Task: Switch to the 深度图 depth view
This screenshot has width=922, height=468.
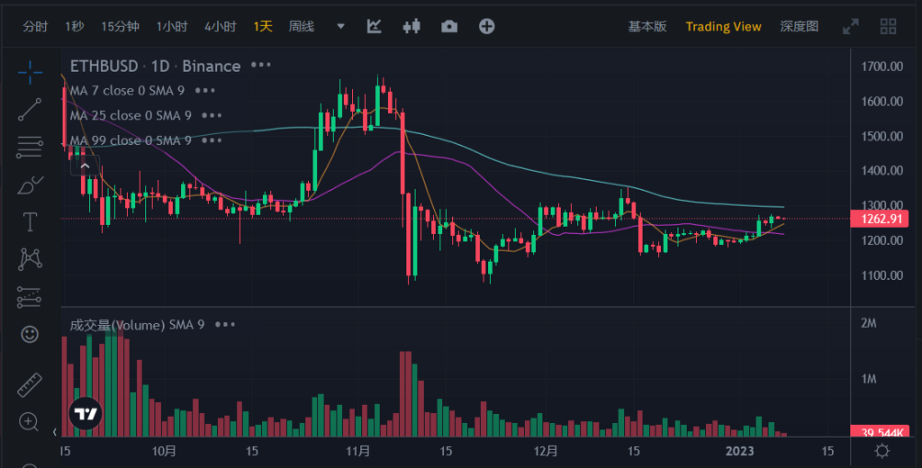Action: 799,27
